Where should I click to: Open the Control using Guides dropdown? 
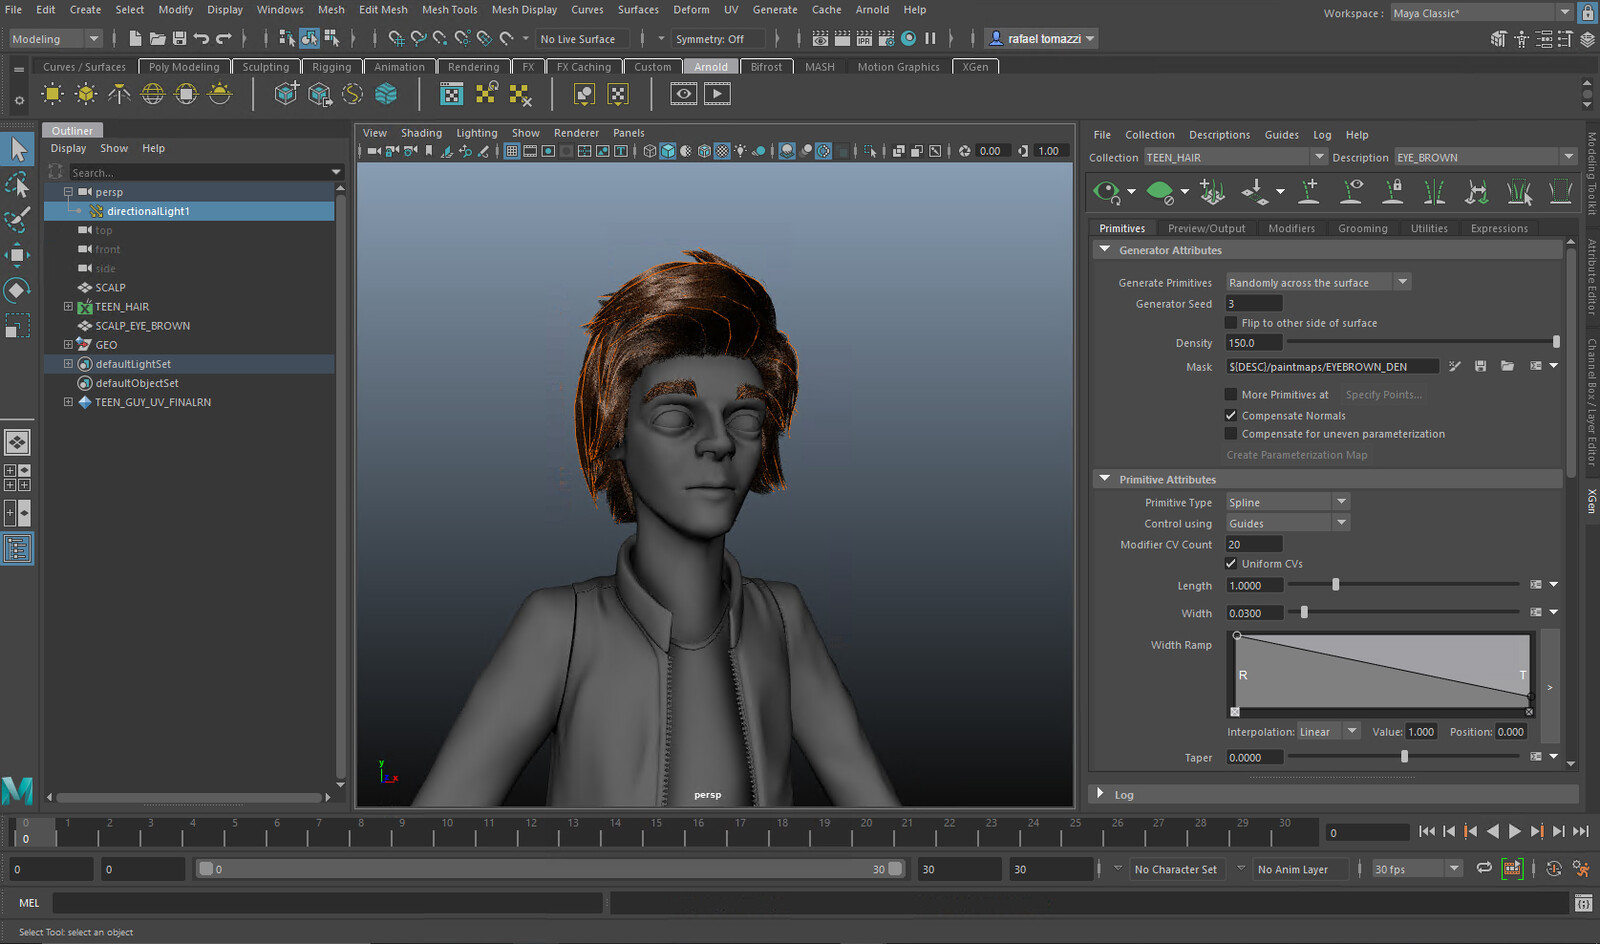(1288, 524)
